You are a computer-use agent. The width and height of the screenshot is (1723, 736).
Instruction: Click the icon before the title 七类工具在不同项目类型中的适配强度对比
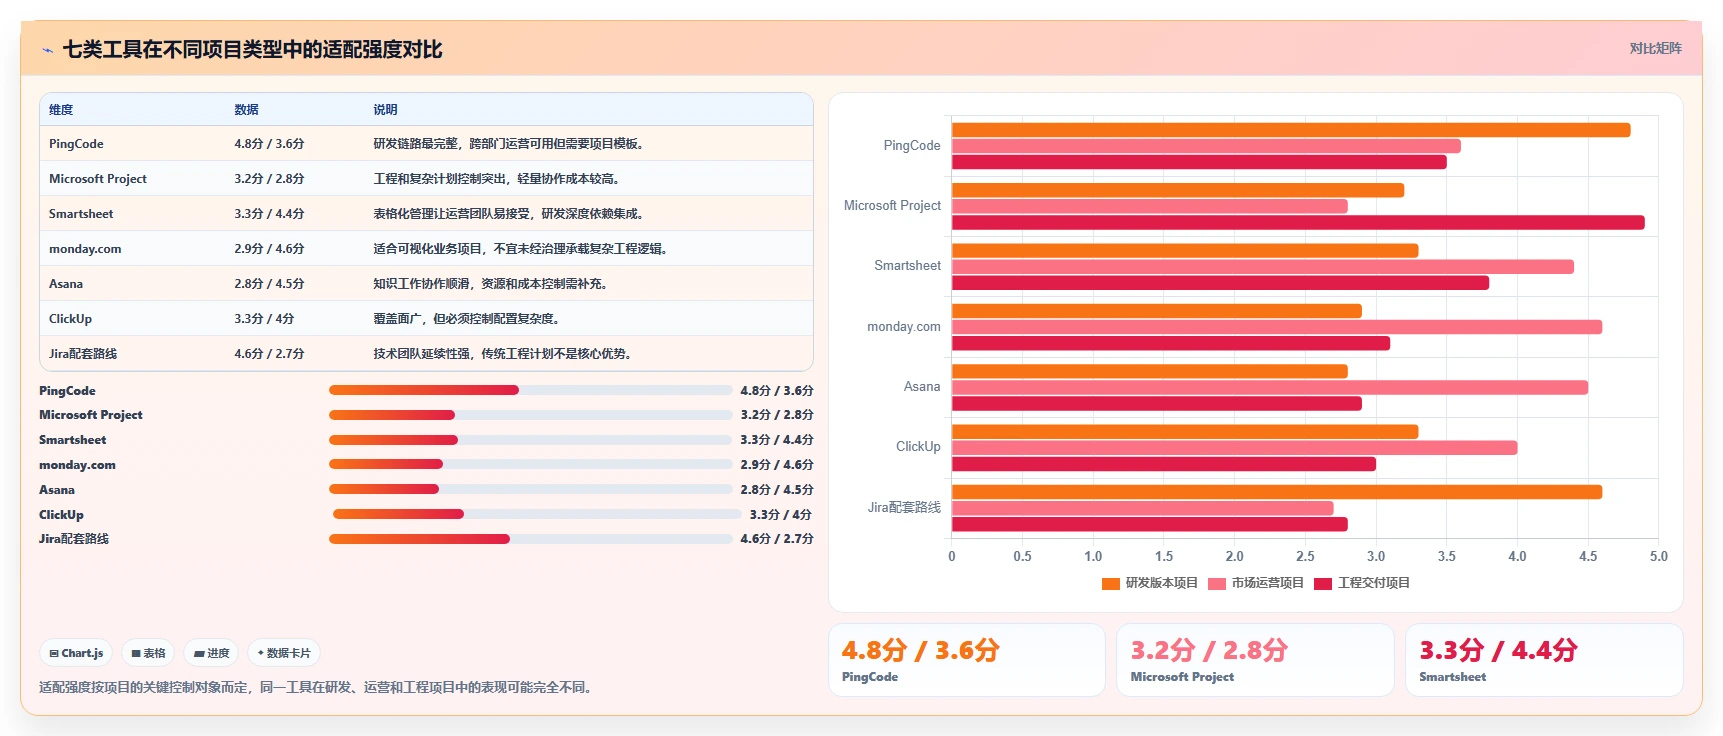(x=47, y=50)
